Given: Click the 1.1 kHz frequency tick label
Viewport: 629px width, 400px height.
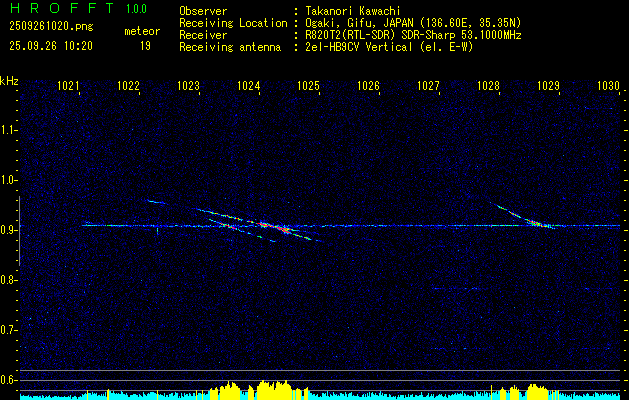Looking at the screenshot, I should [x=8, y=130].
